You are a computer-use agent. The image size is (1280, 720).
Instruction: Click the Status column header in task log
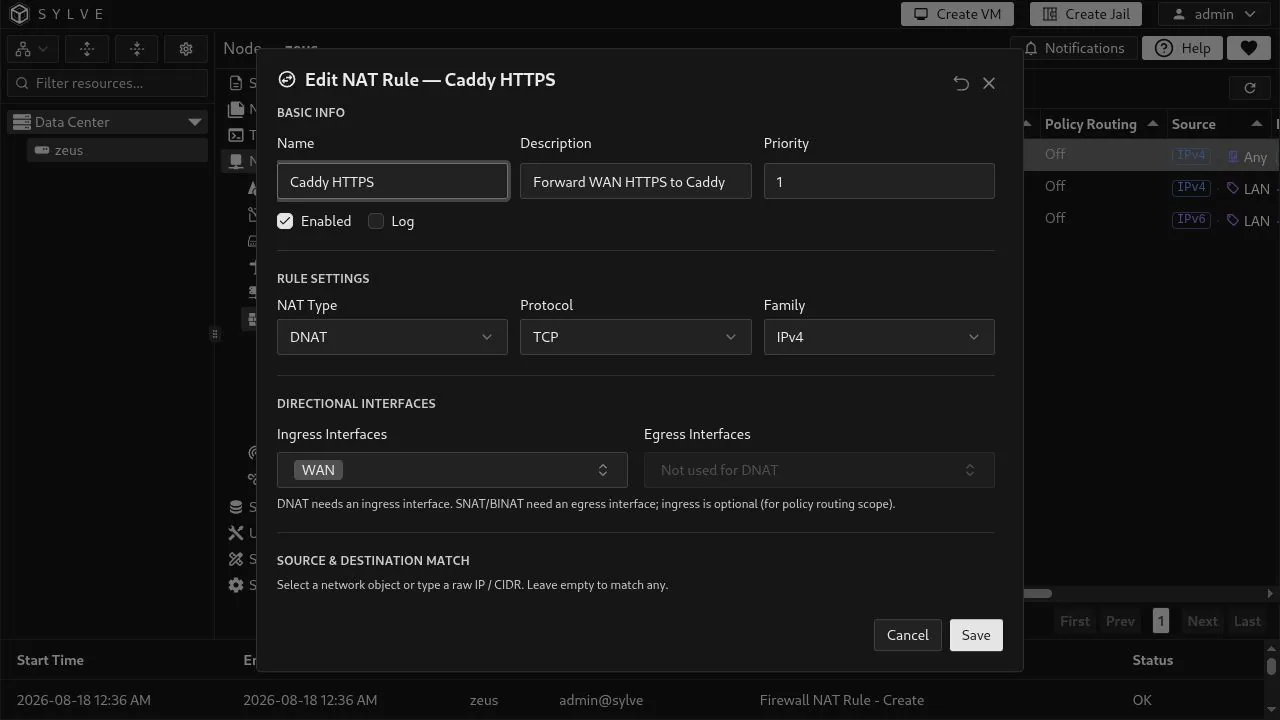[x=1152, y=660]
